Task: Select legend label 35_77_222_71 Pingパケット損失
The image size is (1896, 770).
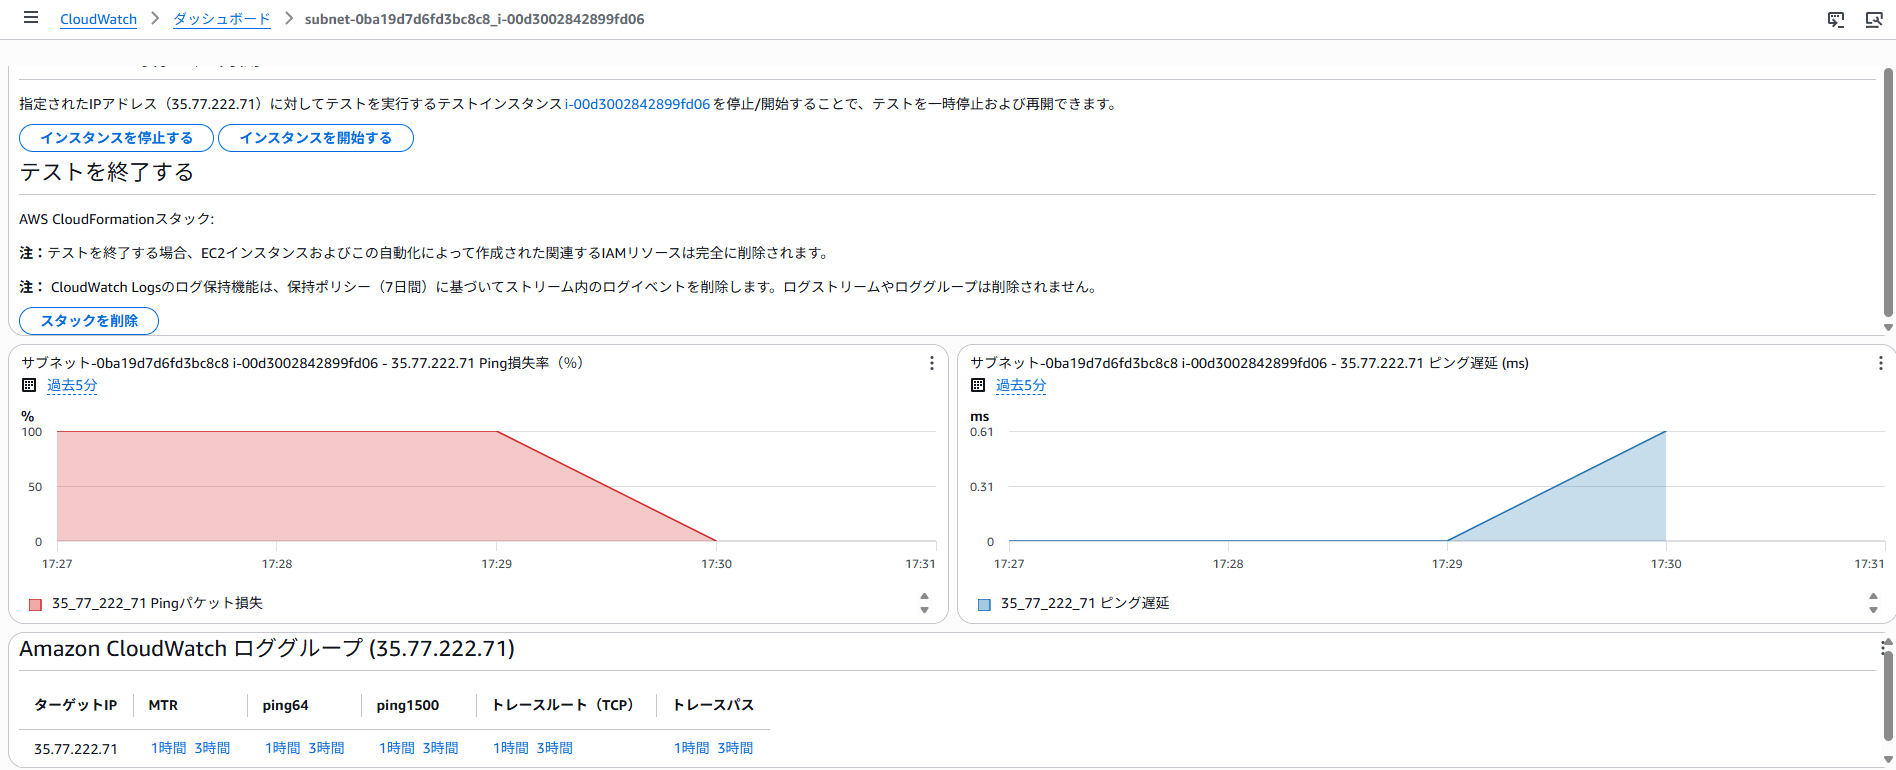Action: pos(157,603)
